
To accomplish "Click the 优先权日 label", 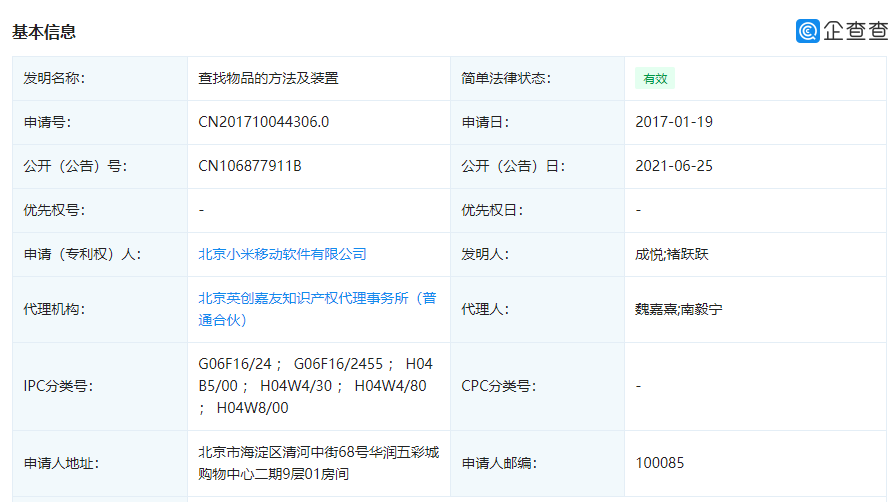I will (x=492, y=210).
